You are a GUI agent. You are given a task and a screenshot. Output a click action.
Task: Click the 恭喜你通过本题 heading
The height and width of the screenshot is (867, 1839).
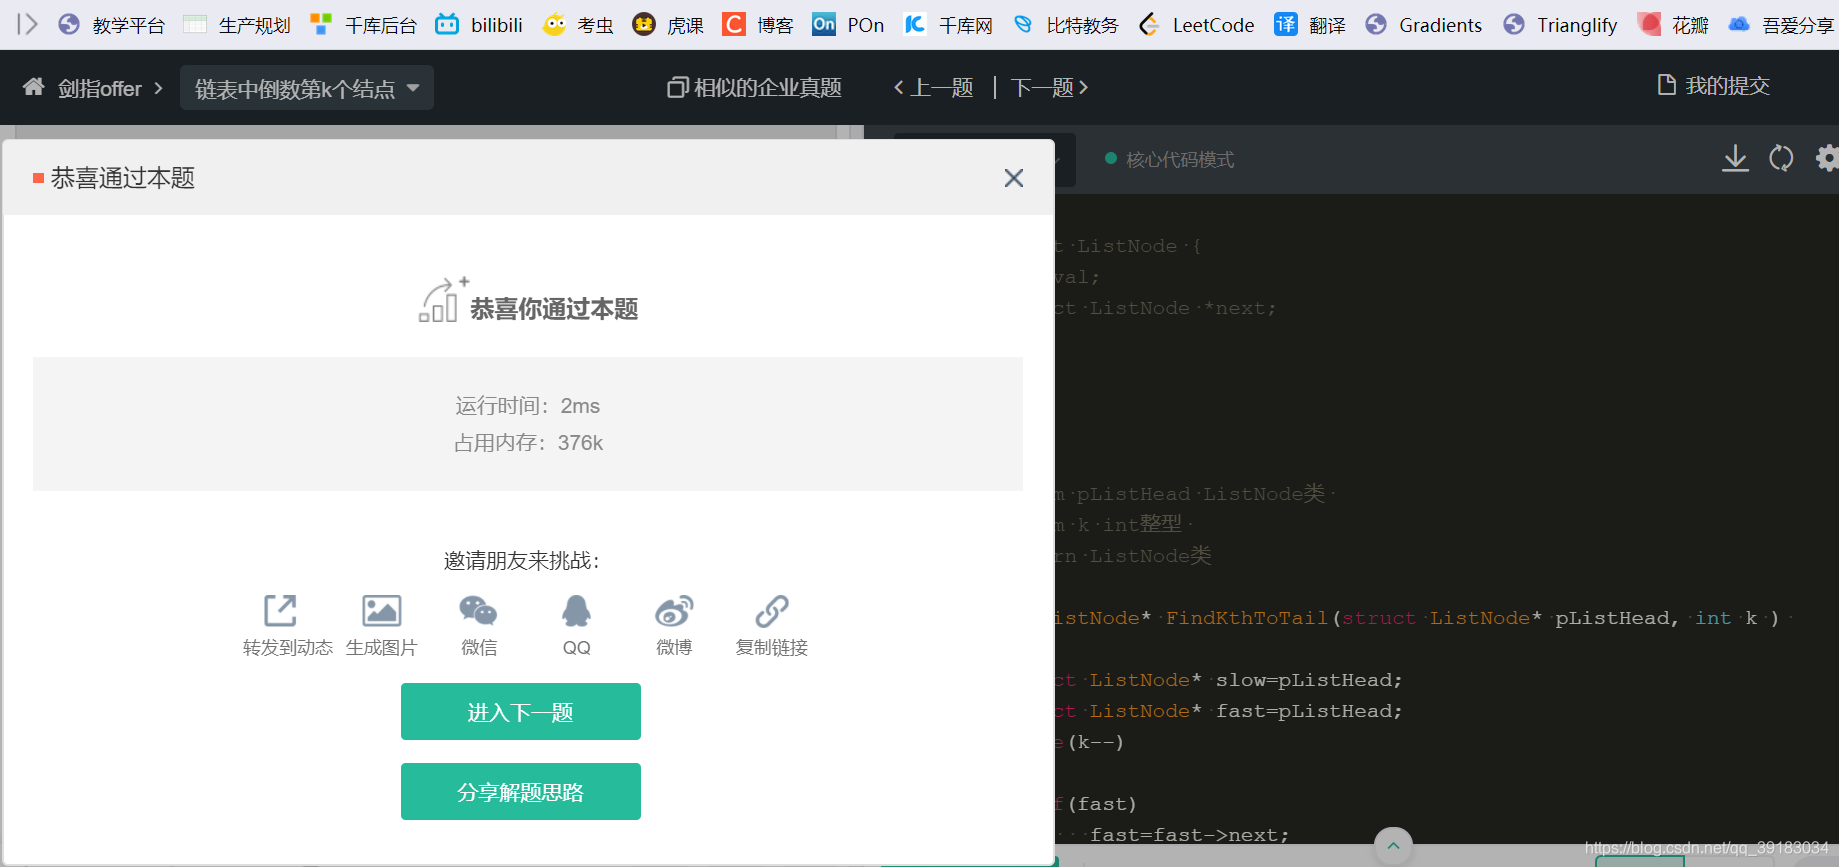click(554, 309)
